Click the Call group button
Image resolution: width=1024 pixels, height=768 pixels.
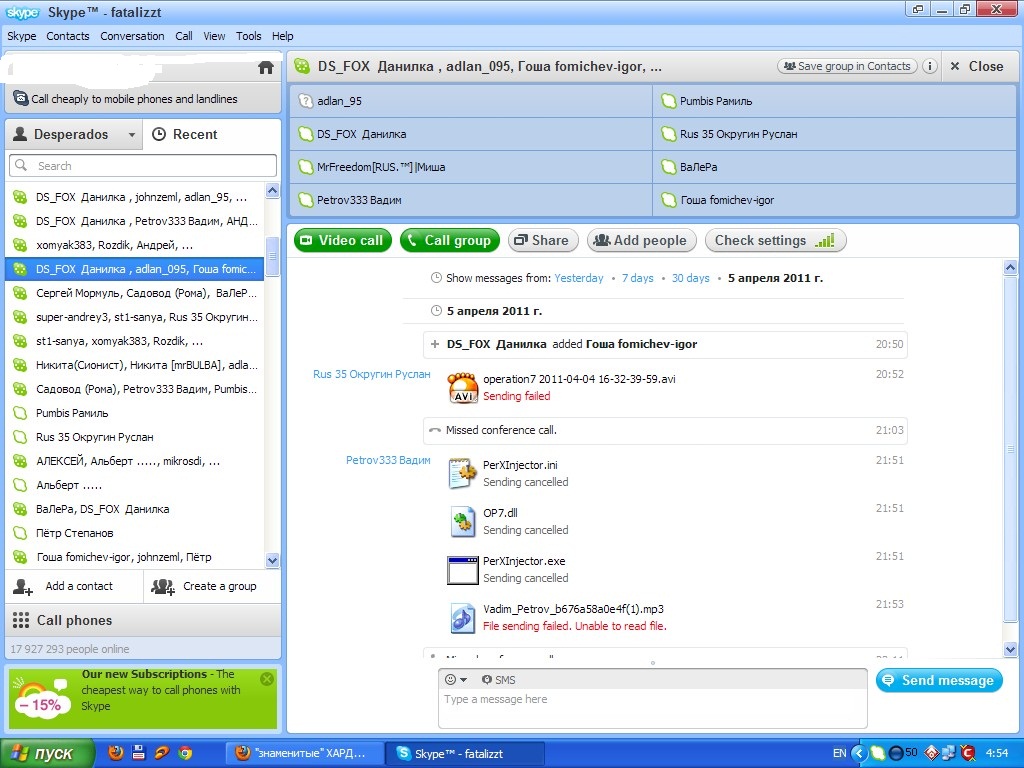[x=449, y=240]
